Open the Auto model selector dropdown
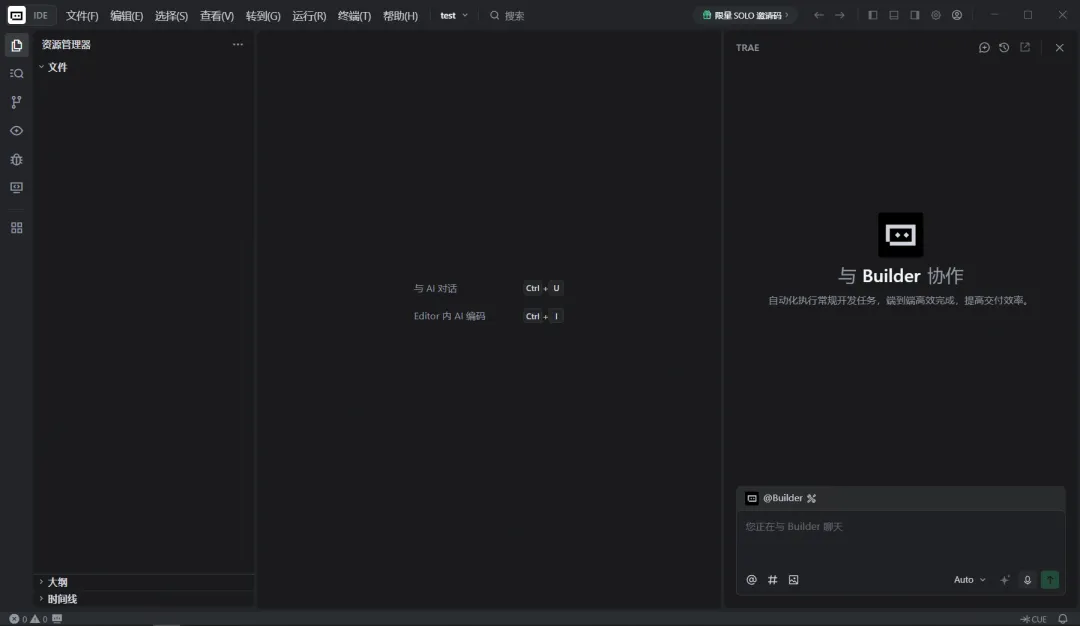Viewport: 1080px width, 626px height. [969, 580]
